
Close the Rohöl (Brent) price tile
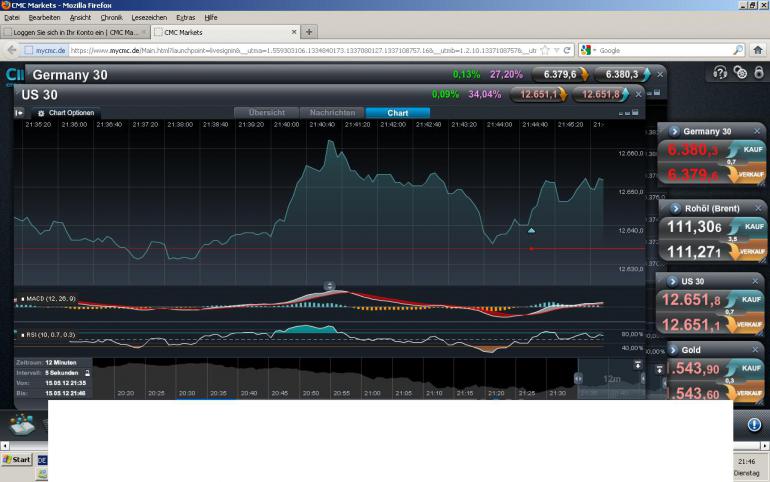(x=758, y=209)
